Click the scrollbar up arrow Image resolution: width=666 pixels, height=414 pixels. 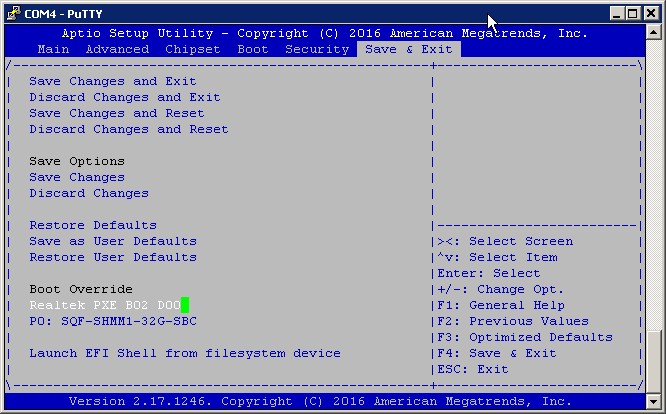click(x=653, y=32)
